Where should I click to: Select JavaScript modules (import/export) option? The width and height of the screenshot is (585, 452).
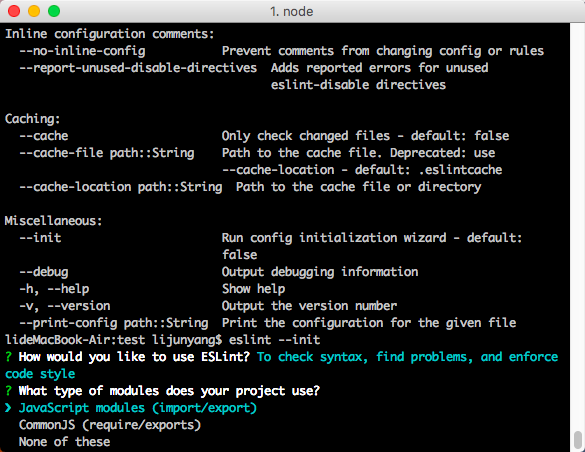[138, 408]
